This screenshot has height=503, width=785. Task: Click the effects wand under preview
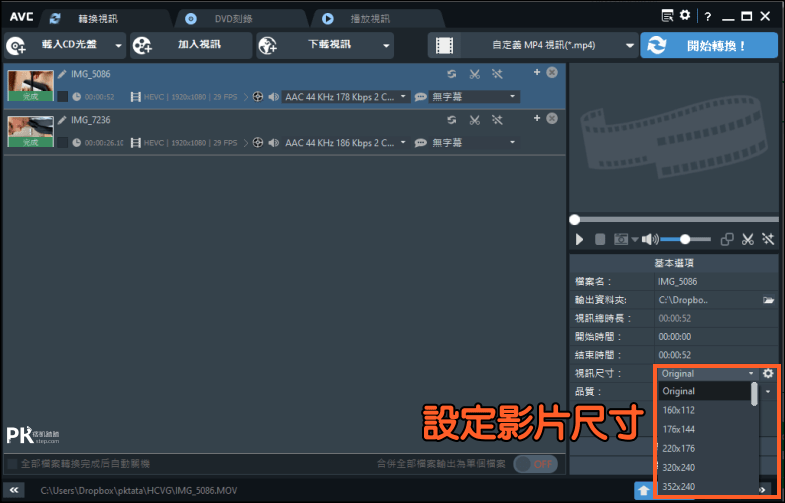point(768,239)
